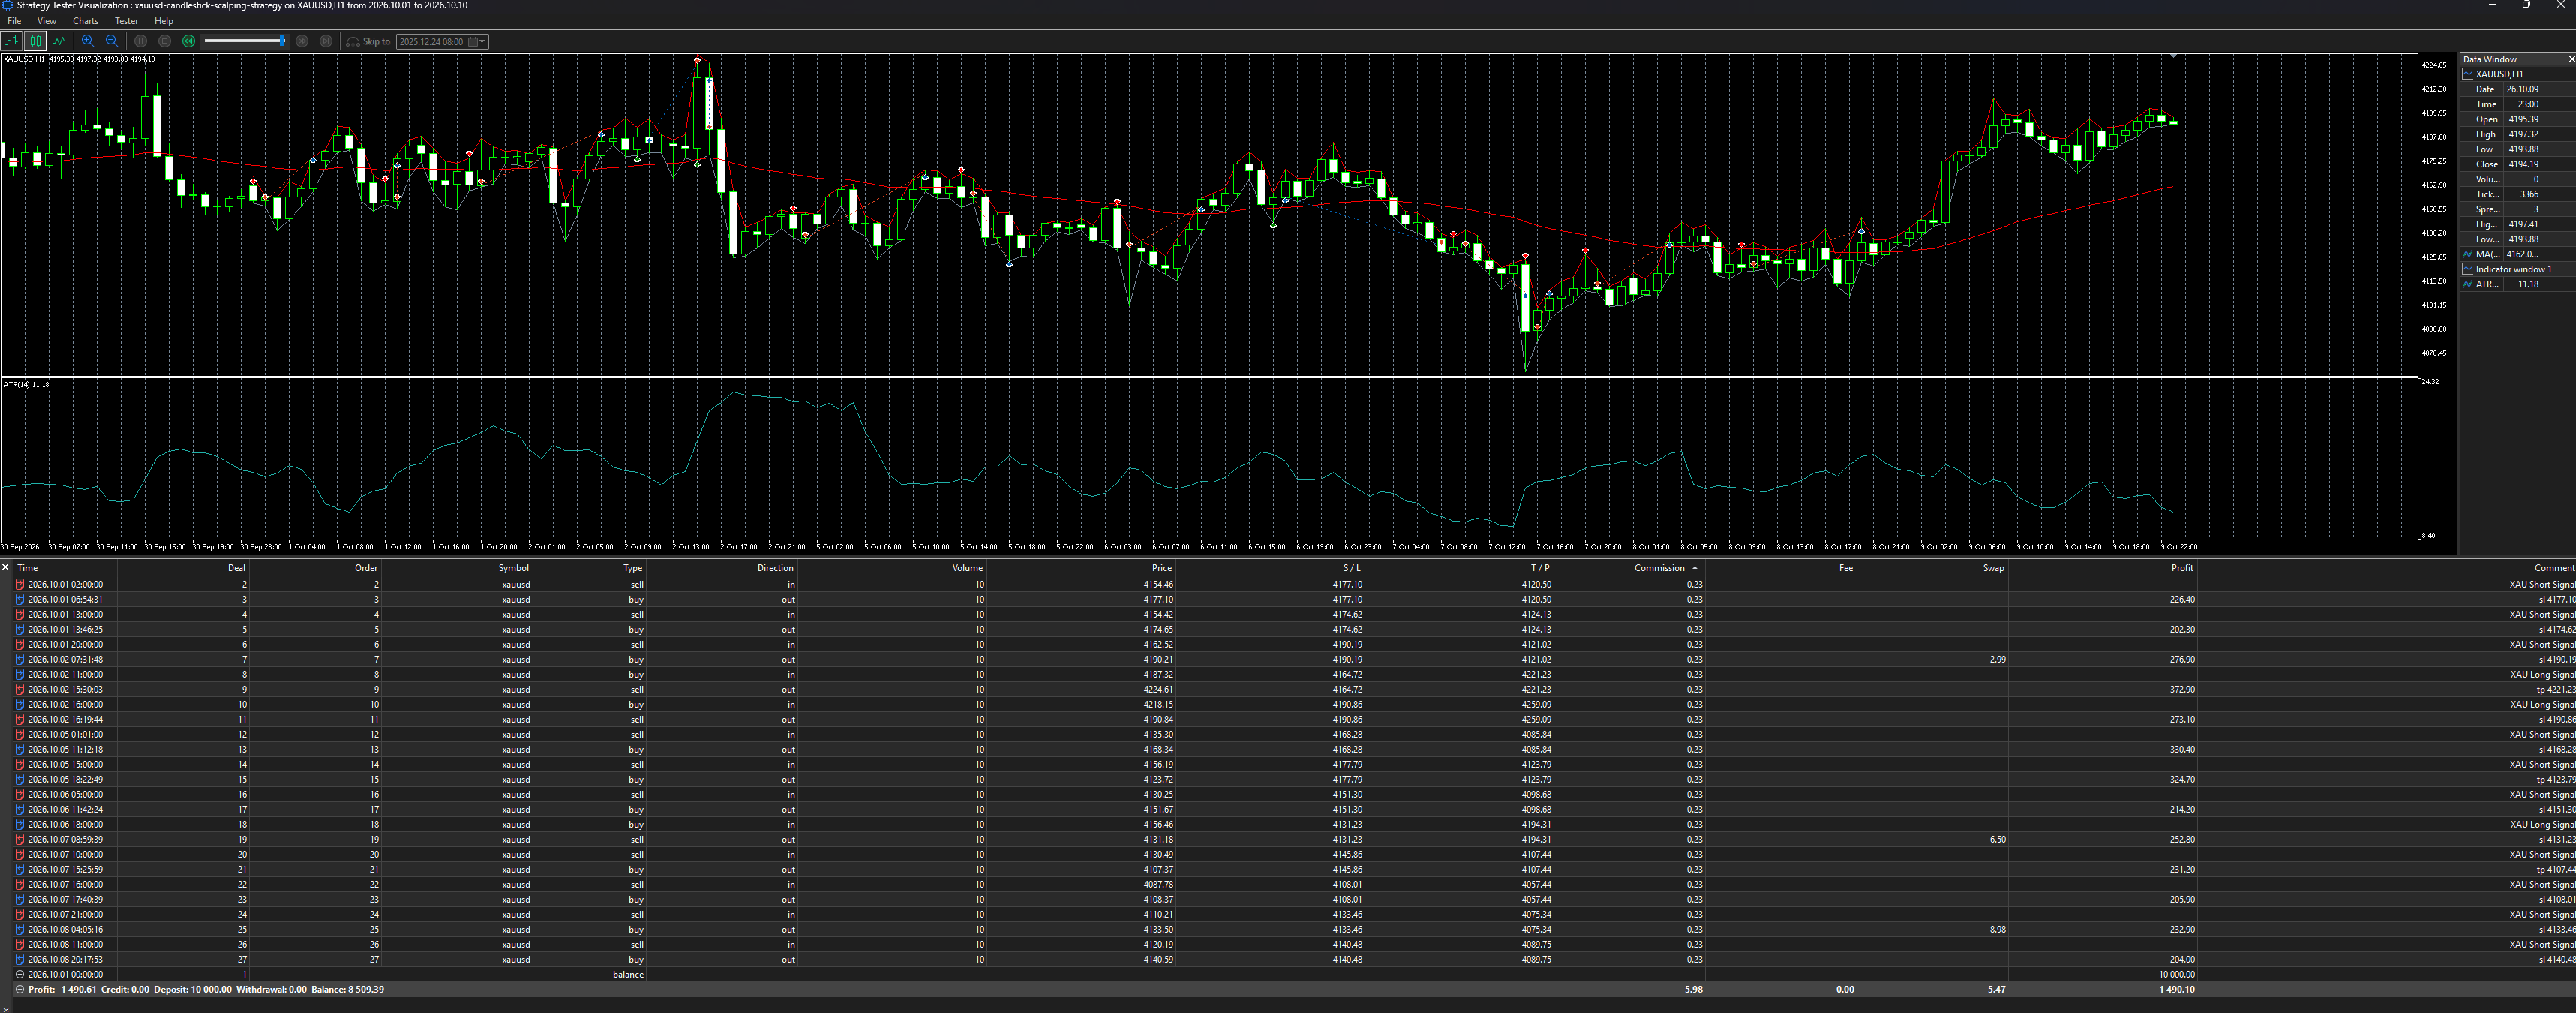Click the MA indicator icon in Data Window
2576x1013 pixels.
coord(2468,254)
